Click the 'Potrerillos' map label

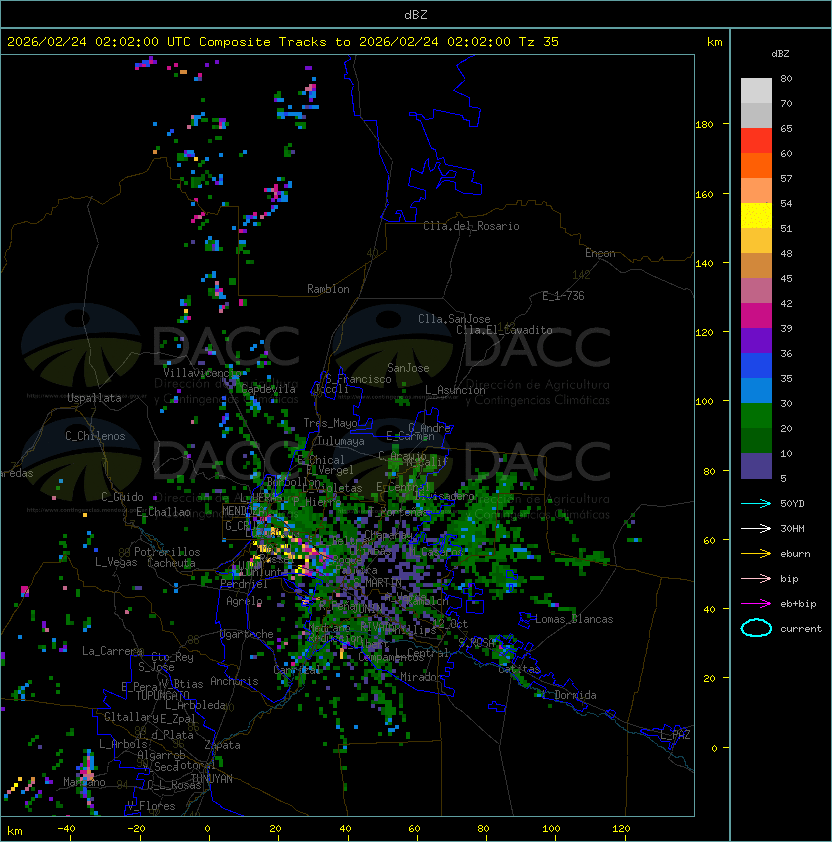pos(167,552)
